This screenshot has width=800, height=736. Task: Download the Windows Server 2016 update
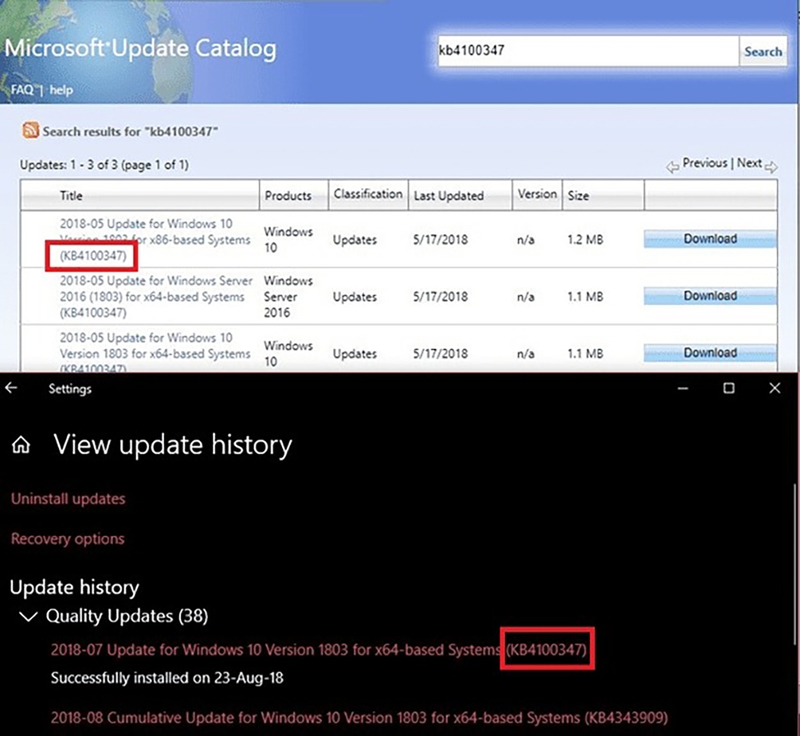710,296
